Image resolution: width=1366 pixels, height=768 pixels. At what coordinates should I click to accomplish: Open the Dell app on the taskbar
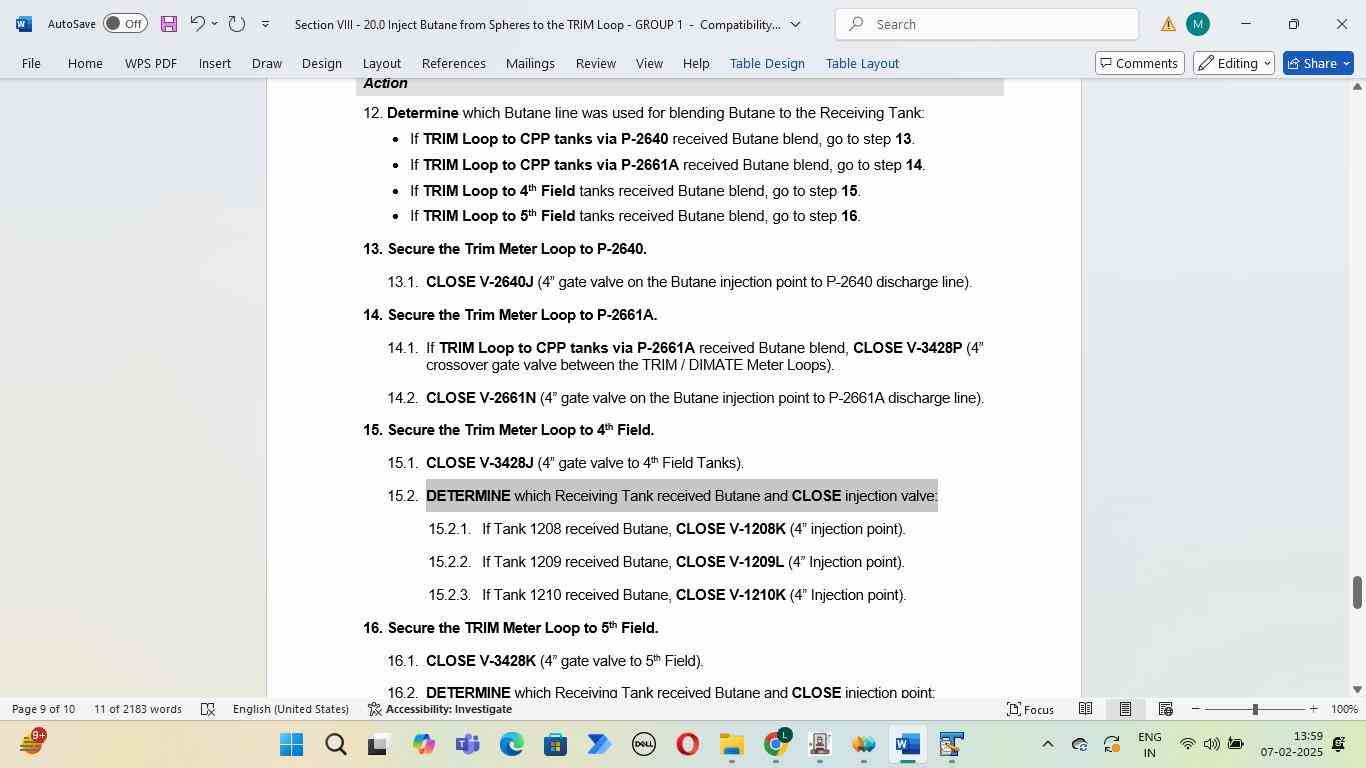pos(643,744)
